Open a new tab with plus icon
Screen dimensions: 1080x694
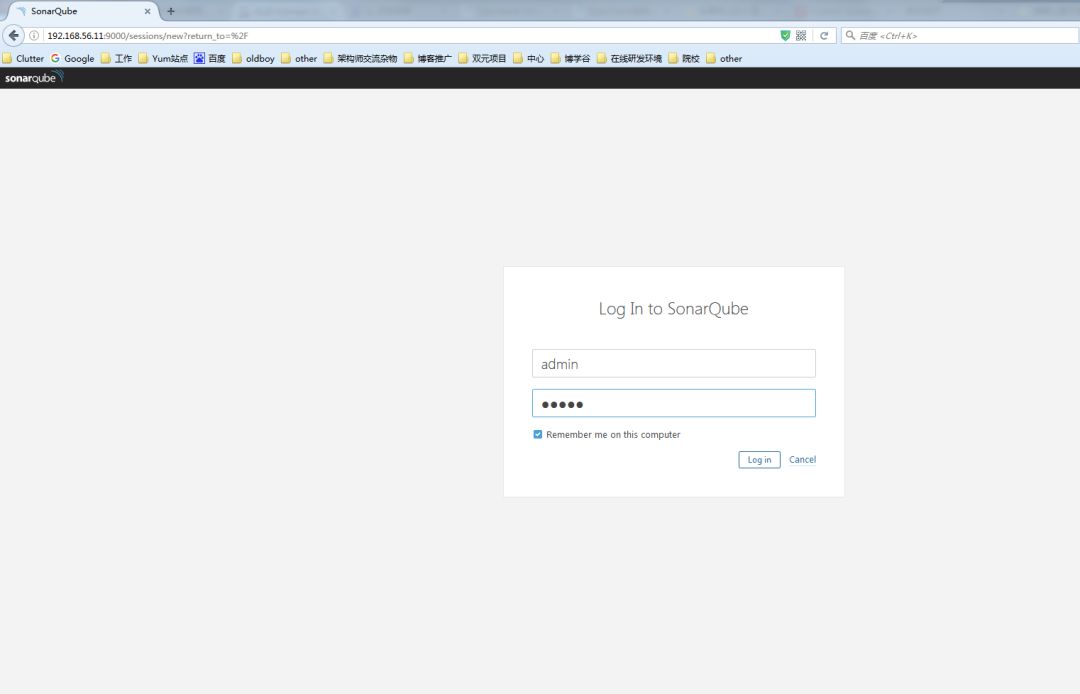tap(171, 11)
